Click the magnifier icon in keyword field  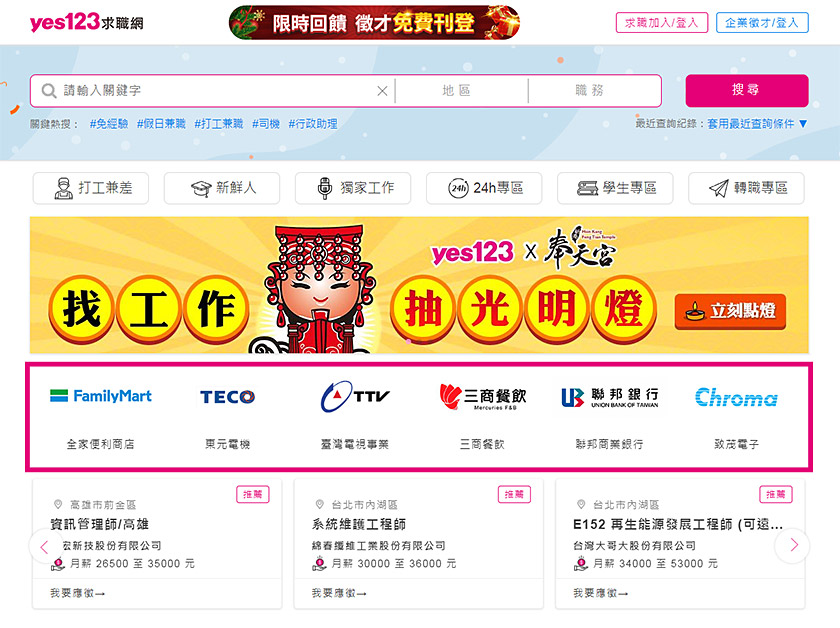pyautogui.click(x=49, y=91)
